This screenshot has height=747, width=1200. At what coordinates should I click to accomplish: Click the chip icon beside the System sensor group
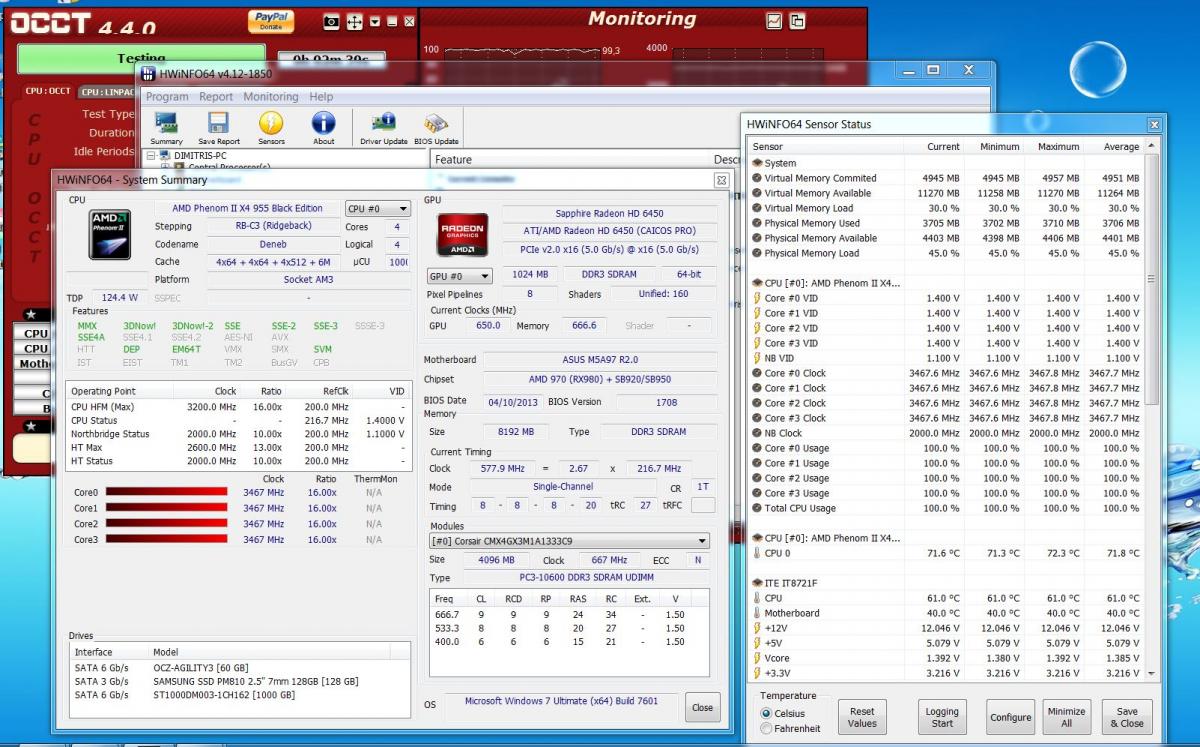(x=757, y=163)
